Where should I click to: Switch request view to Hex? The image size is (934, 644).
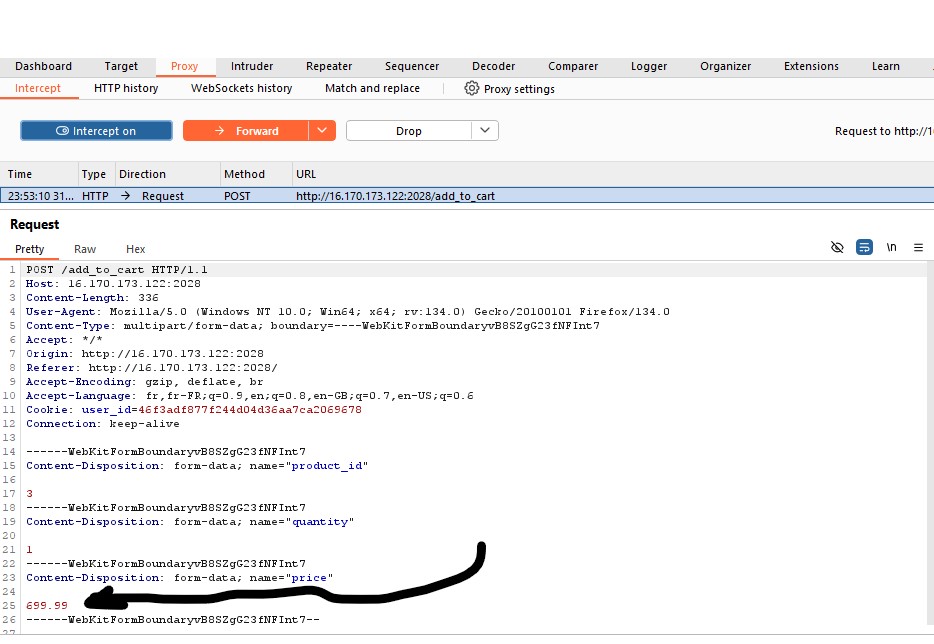[x=136, y=249]
